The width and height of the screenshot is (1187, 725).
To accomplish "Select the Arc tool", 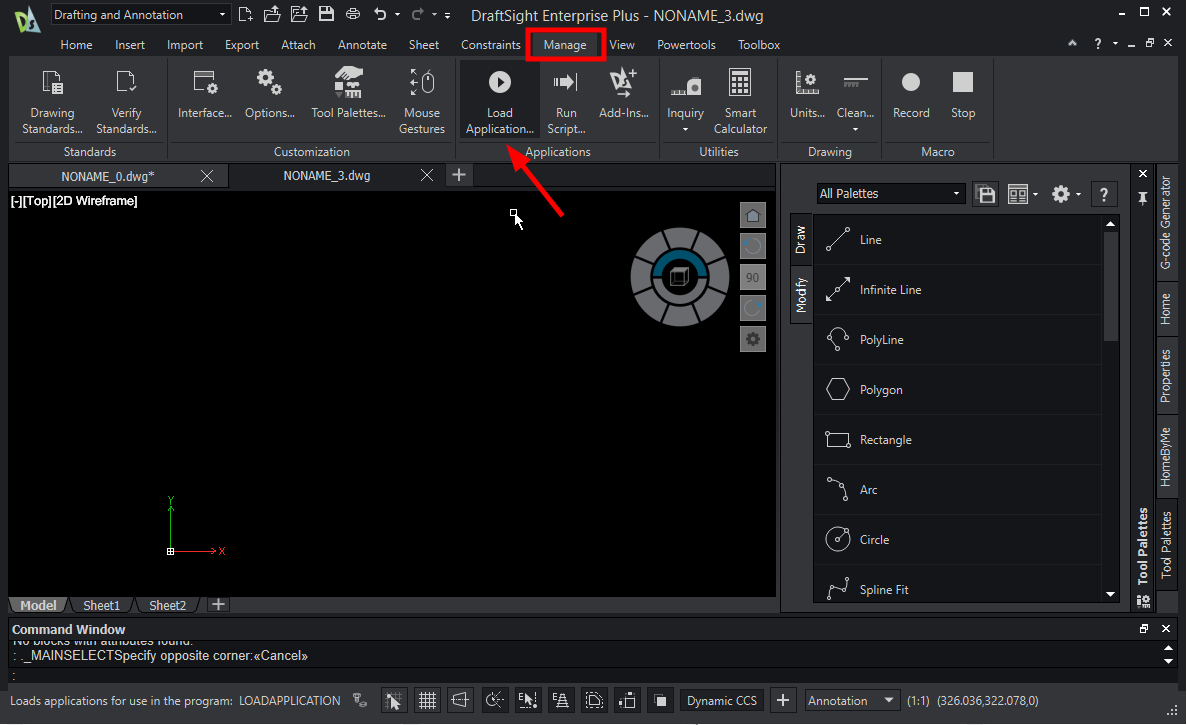I will click(x=958, y=490).
